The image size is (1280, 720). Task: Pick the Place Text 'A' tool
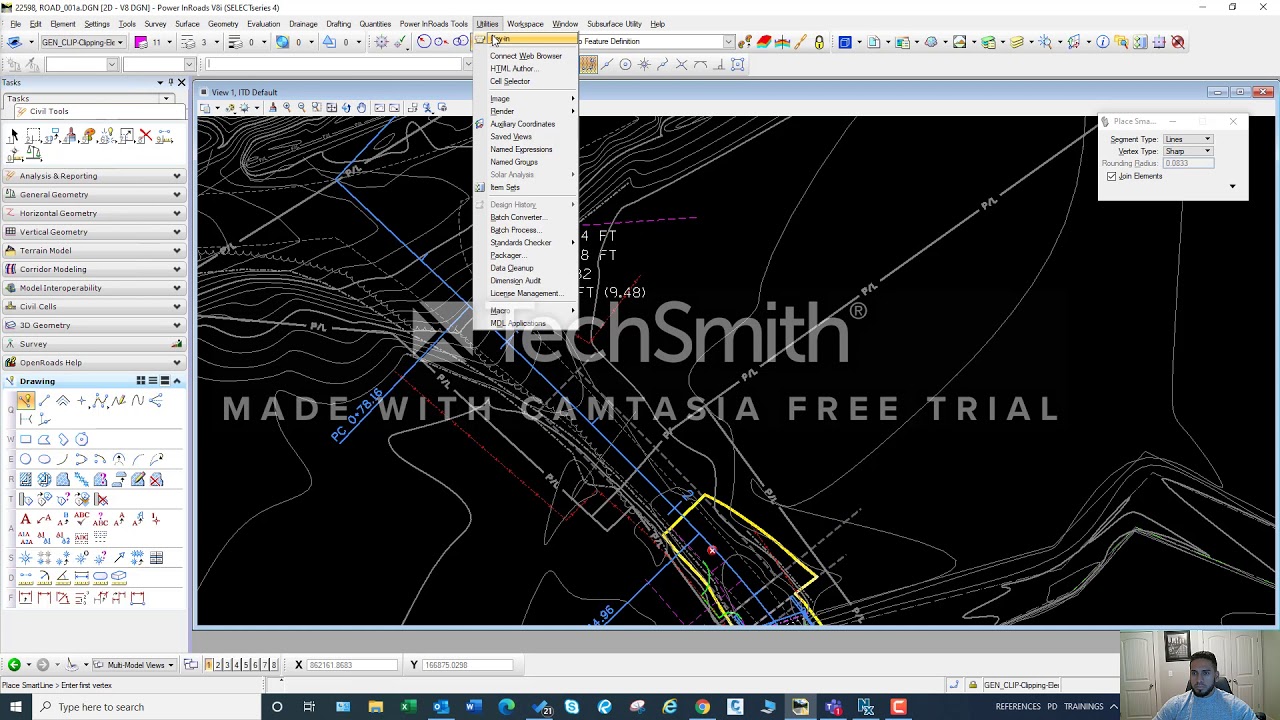(x=25, y=519)
